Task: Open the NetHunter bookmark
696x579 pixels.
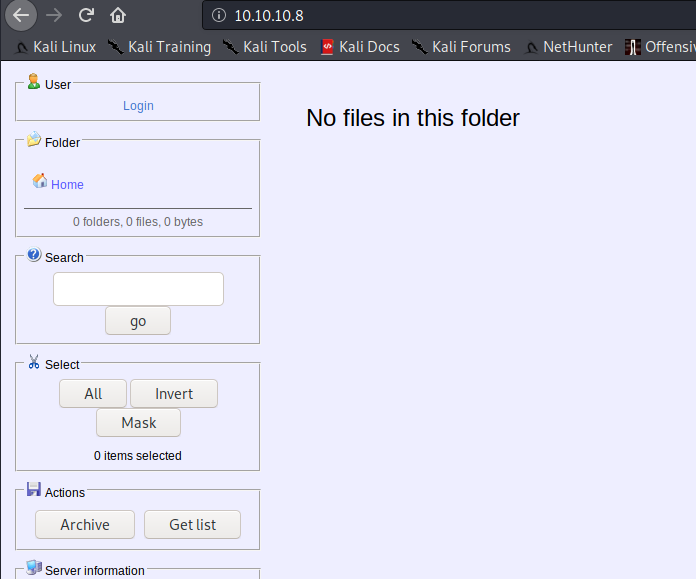Action: [x=568, y=47]
